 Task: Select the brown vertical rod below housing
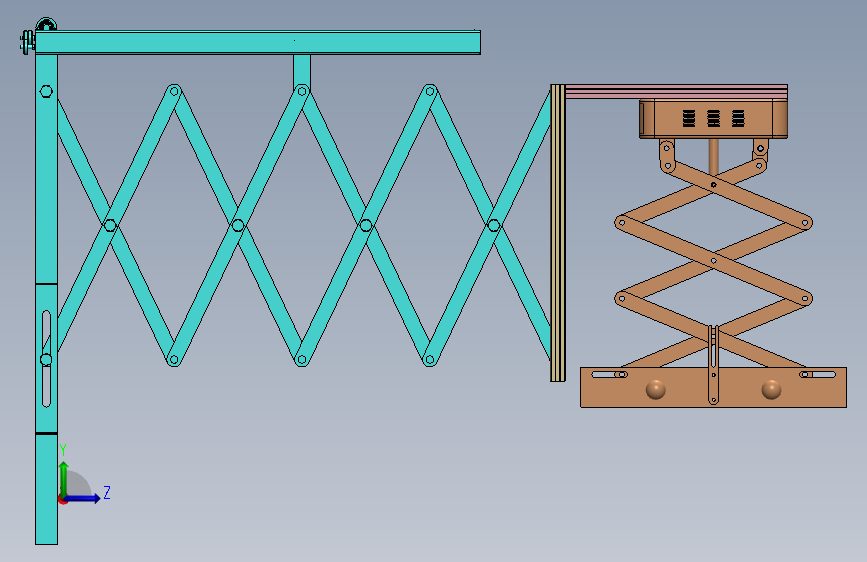[713, 157]
